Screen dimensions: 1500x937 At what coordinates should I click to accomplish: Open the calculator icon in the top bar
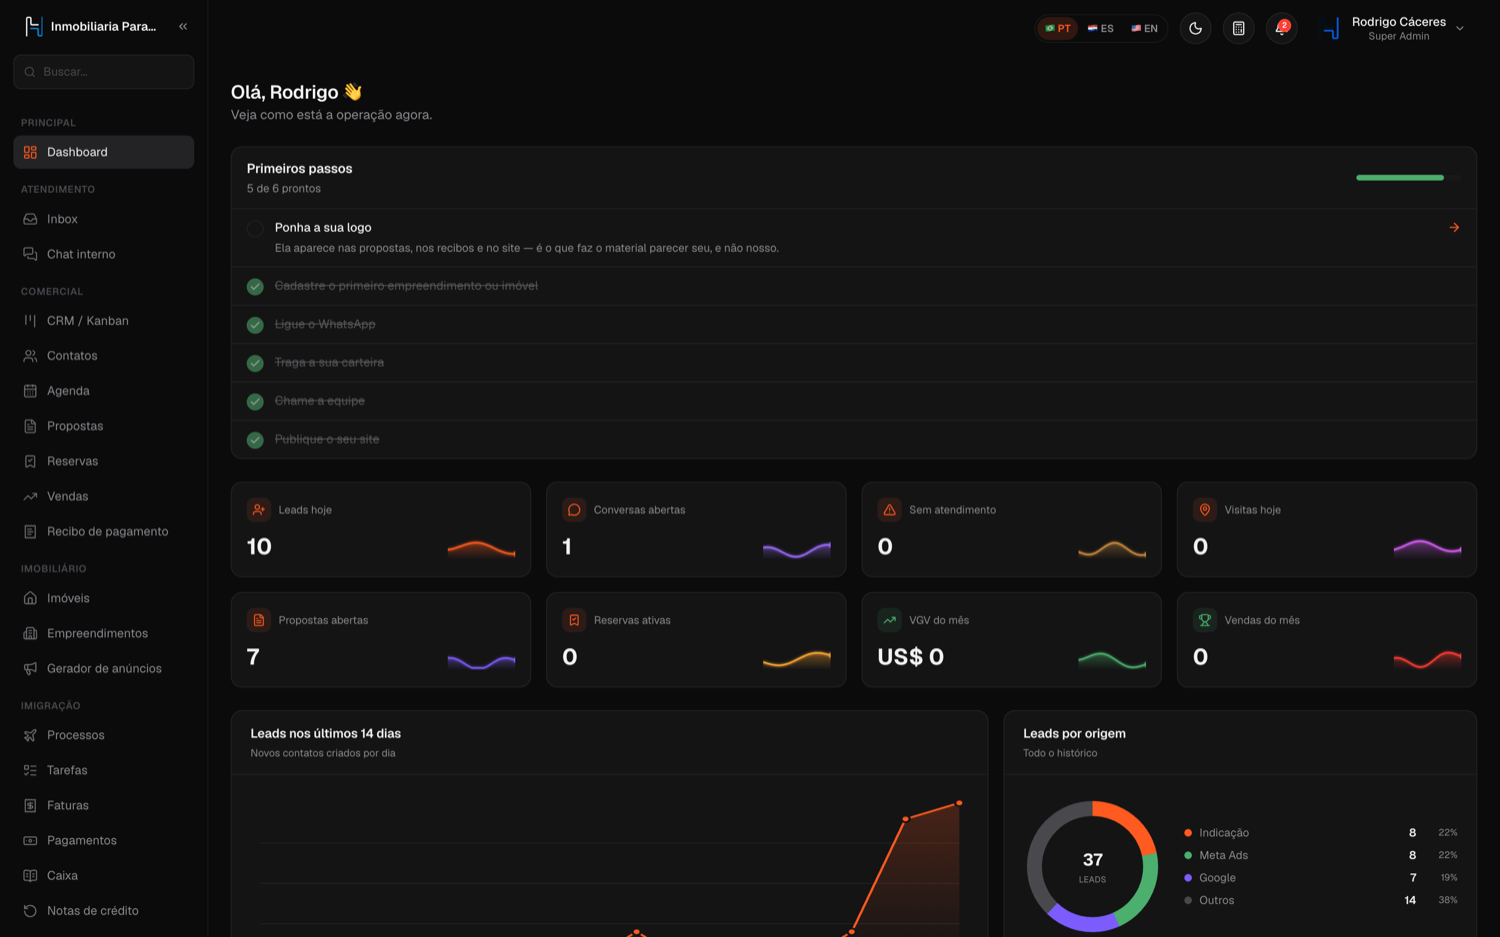(1238, 28)
